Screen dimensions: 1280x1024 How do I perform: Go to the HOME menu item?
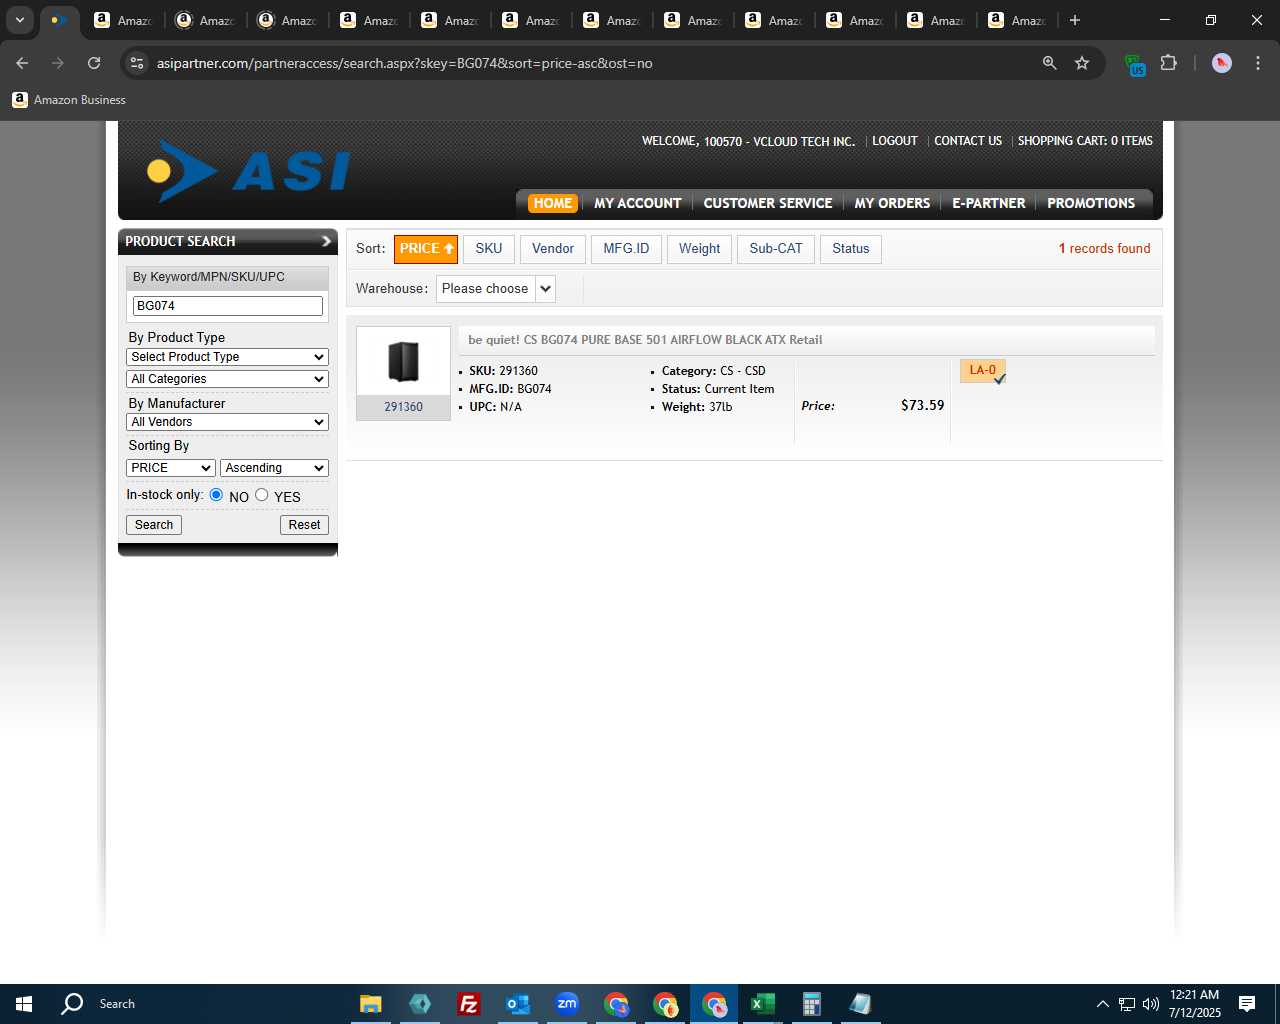pyautogui.click(x=553, y=203)
